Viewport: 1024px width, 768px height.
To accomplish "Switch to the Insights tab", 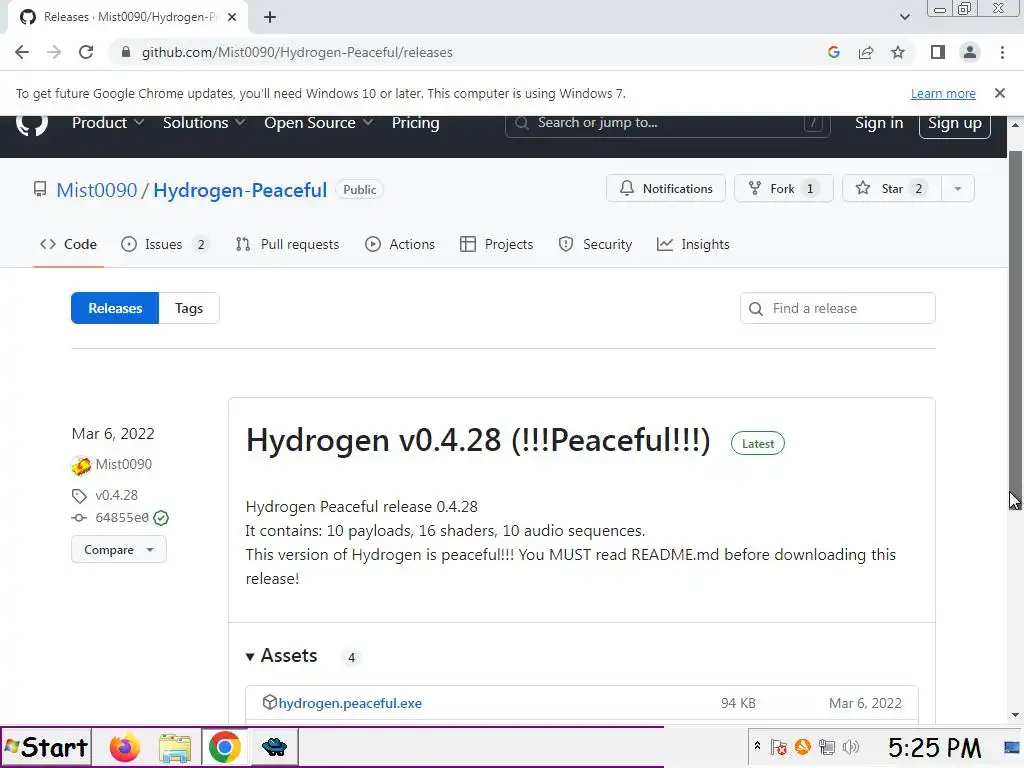I will click(693, 244).
